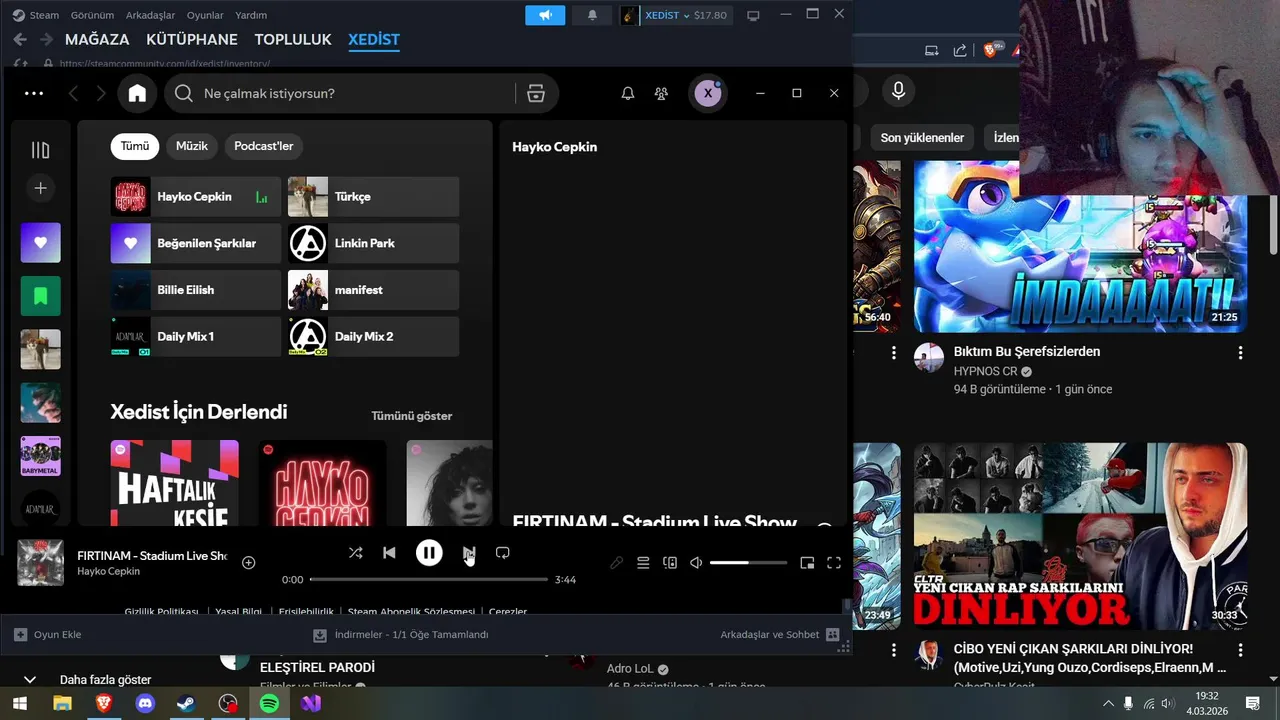Open Spotify friend activity icon

point(661,93)
